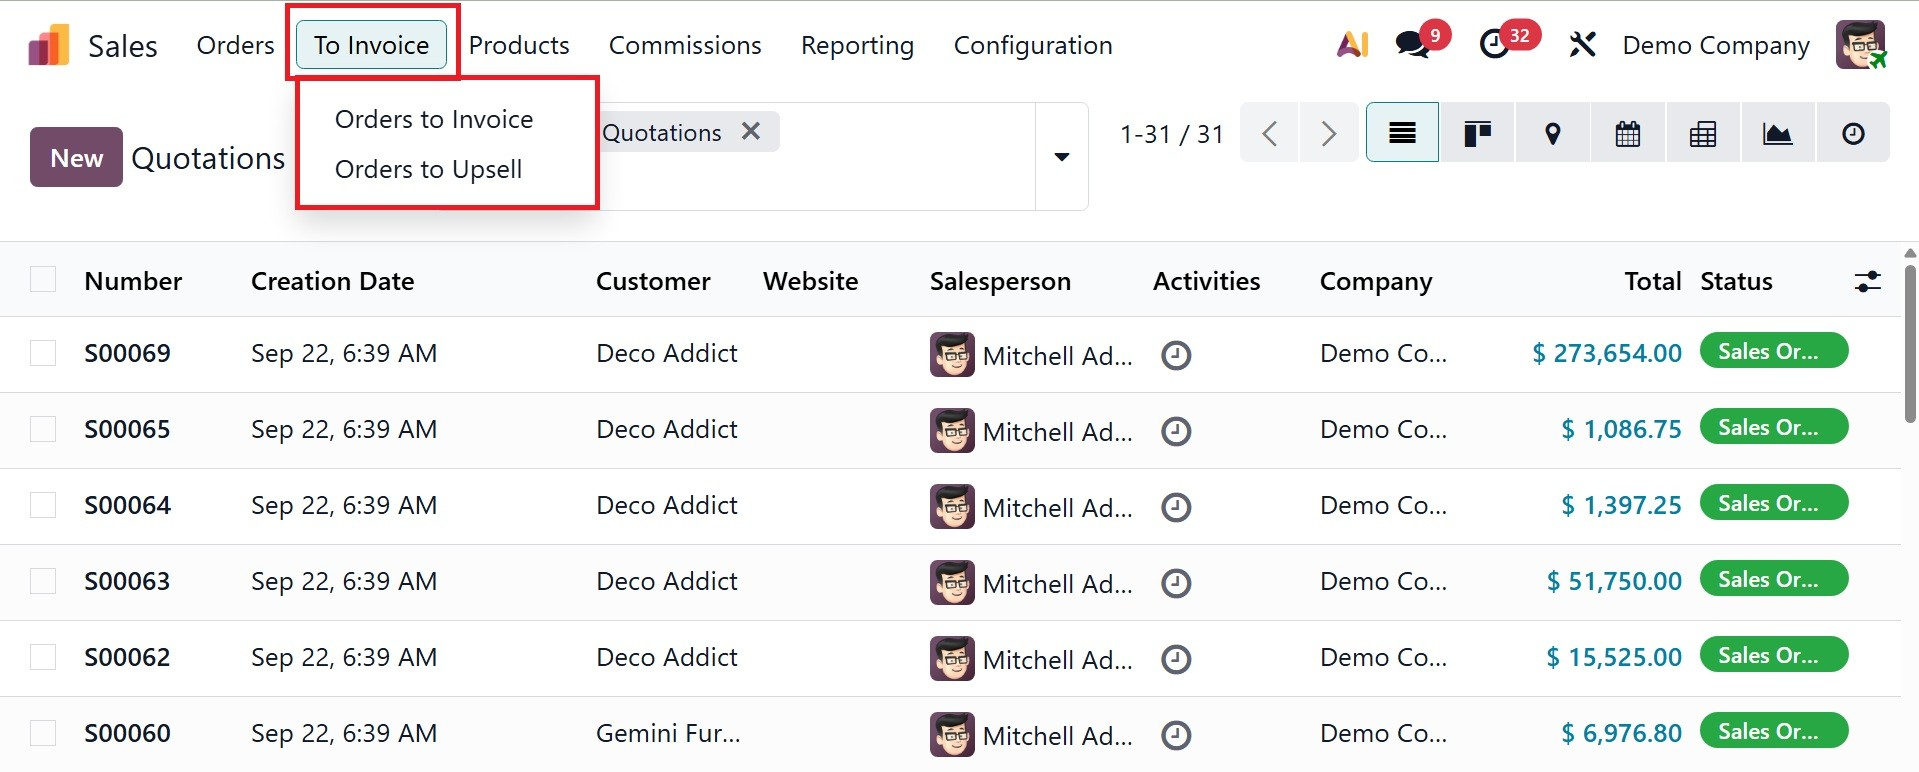Choose Orders to Invoice menu entry
Viewport: 1919px width, 772px height.
(434, 119)
